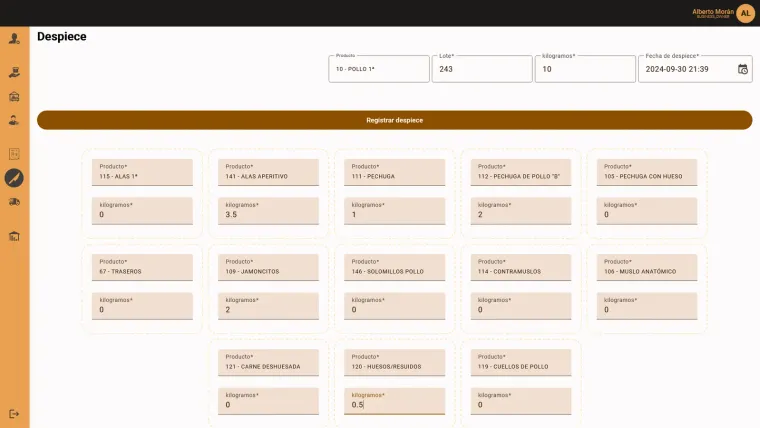Open product dropdown 109 - JAMONCITOS

coord(269,267)
